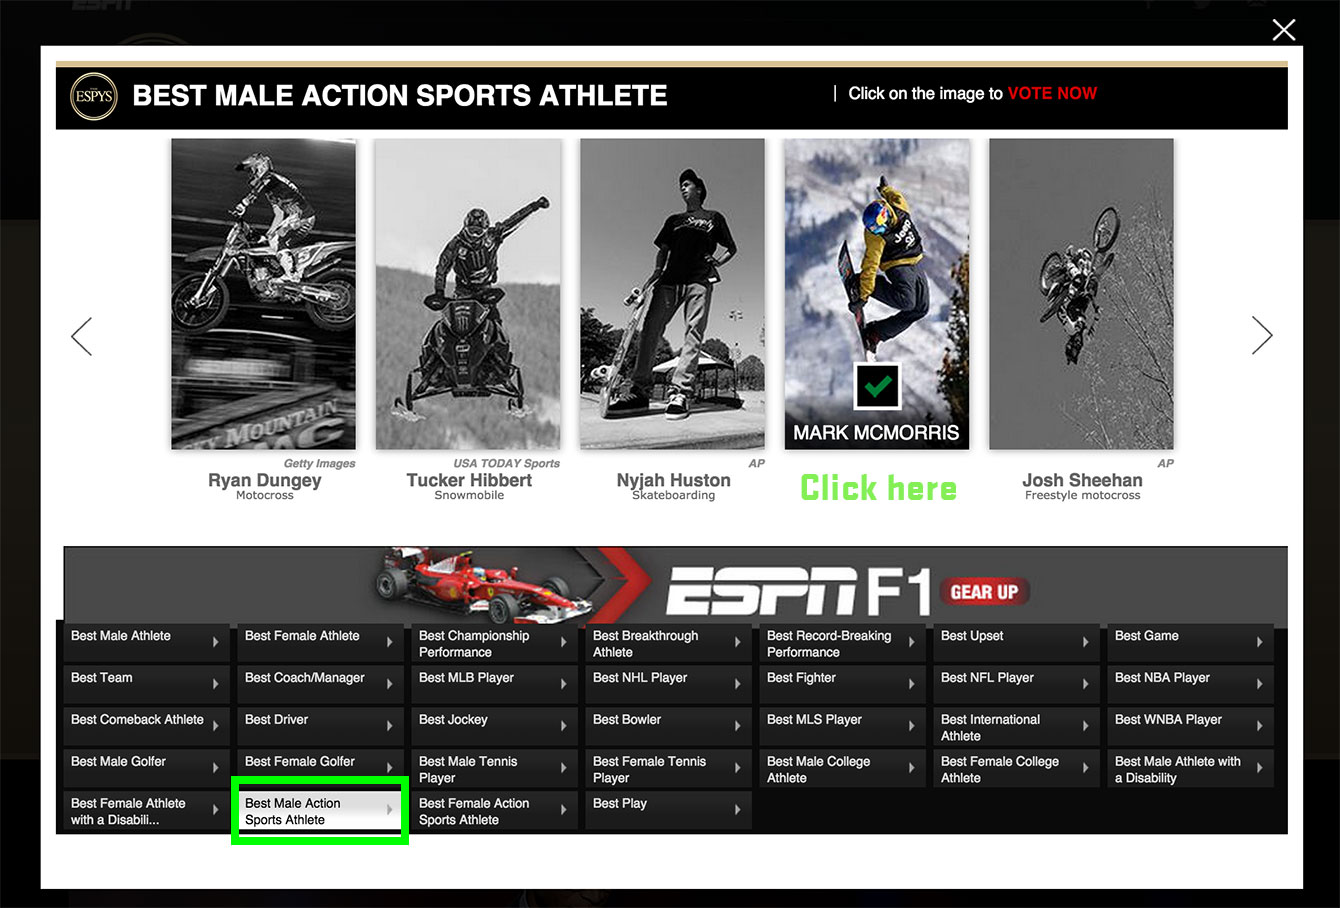The width and height of the screenshot is (1340, 908).
Task: Click the MARK MCMORRIS name overlay
Action: [876, 433]
